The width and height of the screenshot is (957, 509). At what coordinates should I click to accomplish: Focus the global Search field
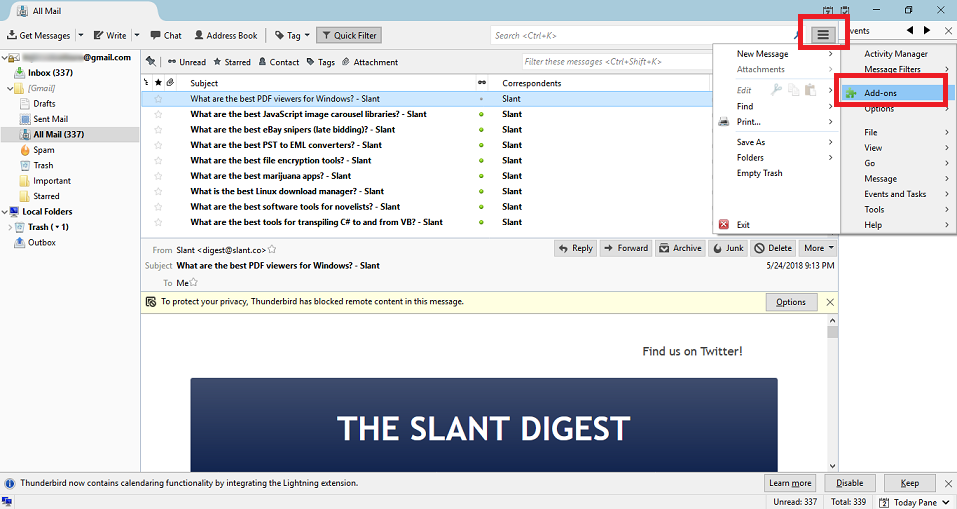pos(644,35)
